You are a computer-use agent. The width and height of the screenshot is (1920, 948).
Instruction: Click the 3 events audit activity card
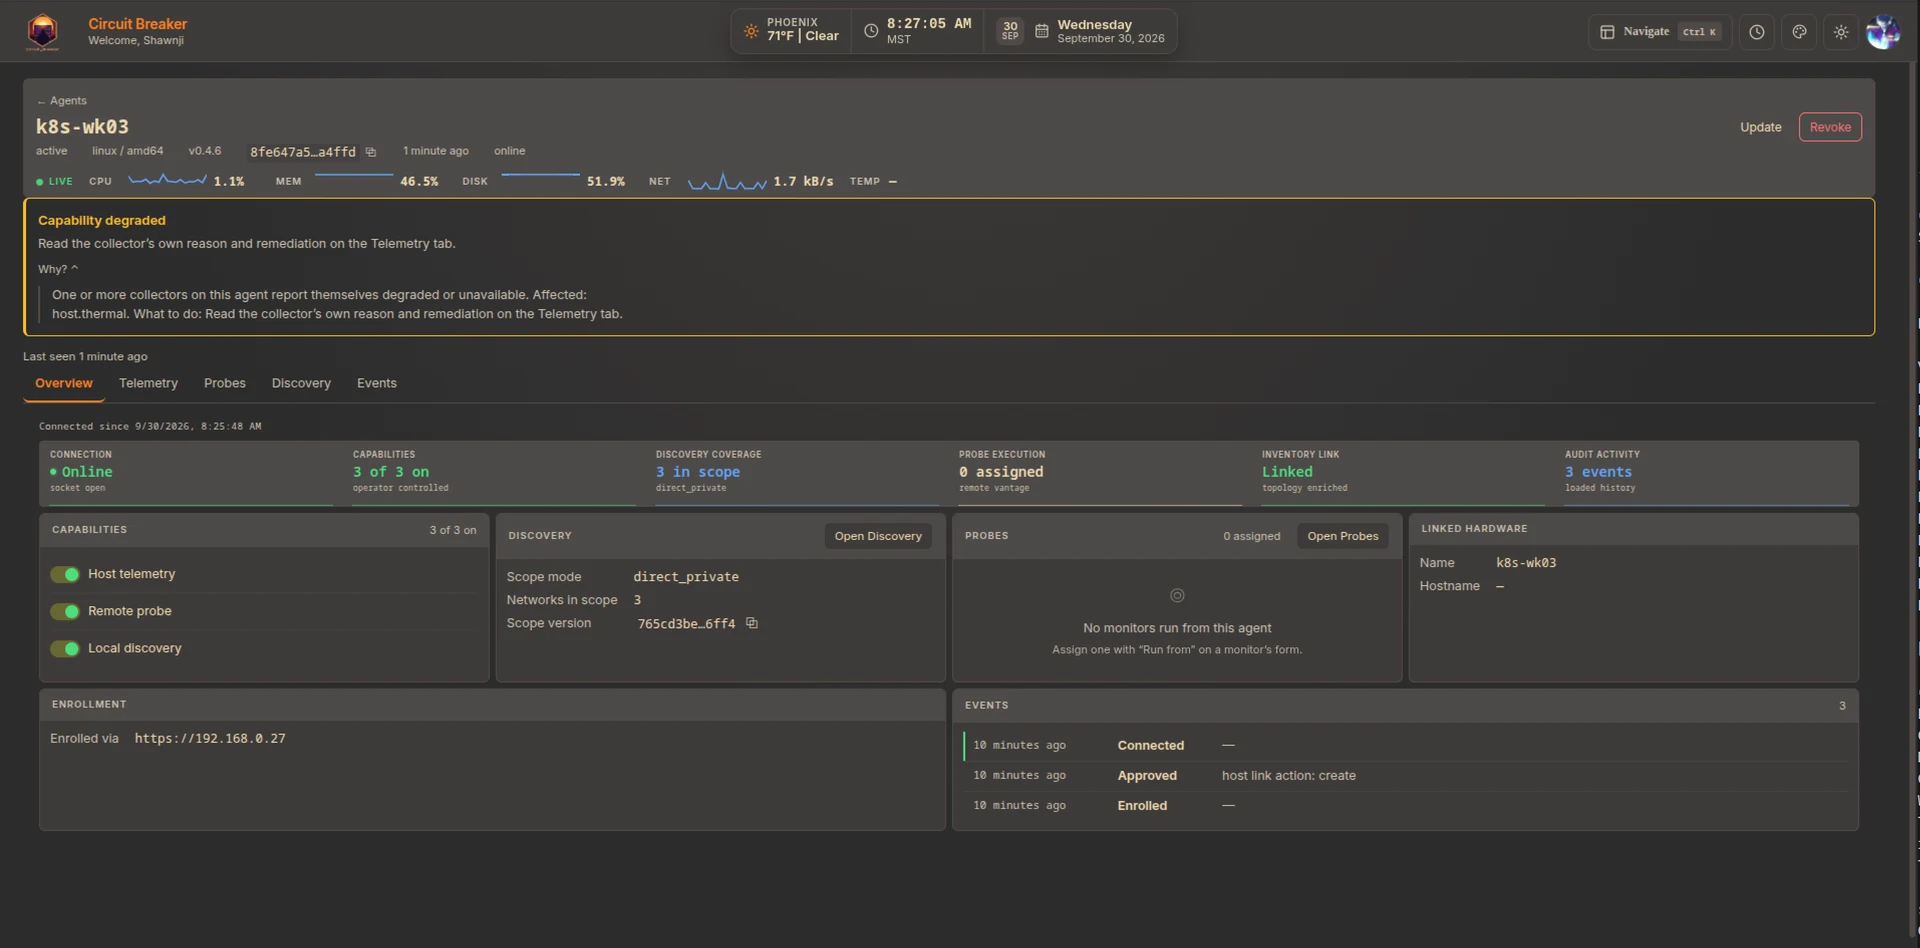1707,473
